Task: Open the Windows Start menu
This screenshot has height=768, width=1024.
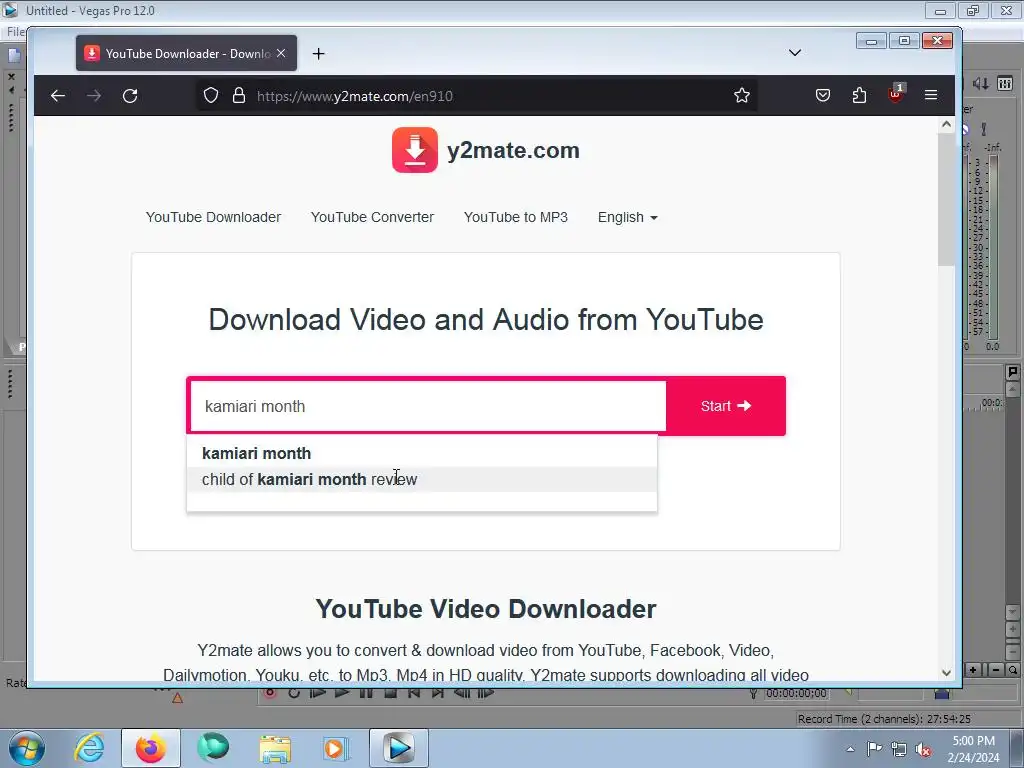Action: (x=27, y=748)
